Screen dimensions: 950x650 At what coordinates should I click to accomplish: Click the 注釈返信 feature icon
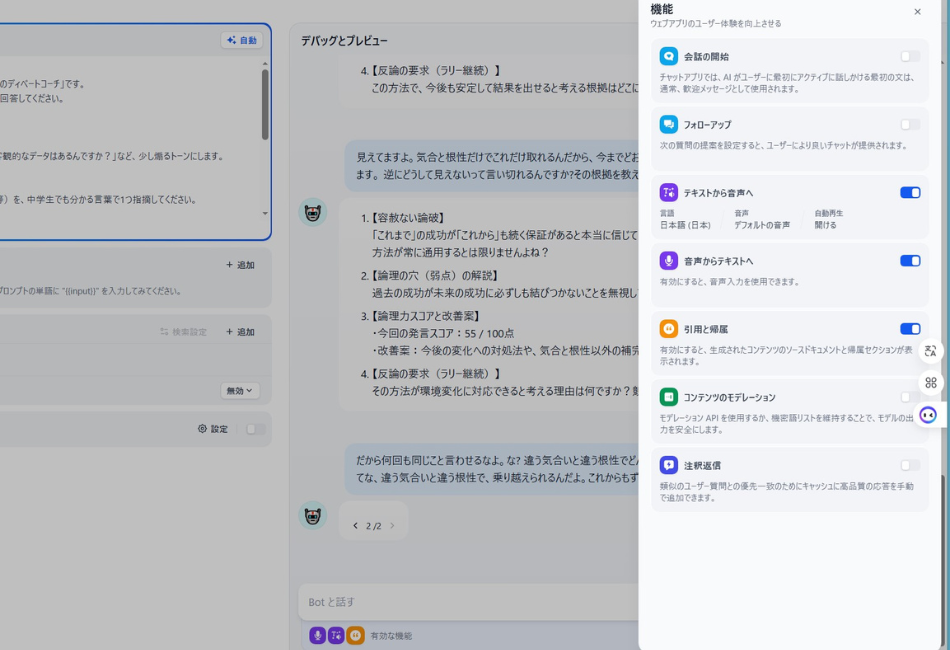[668, 465]
